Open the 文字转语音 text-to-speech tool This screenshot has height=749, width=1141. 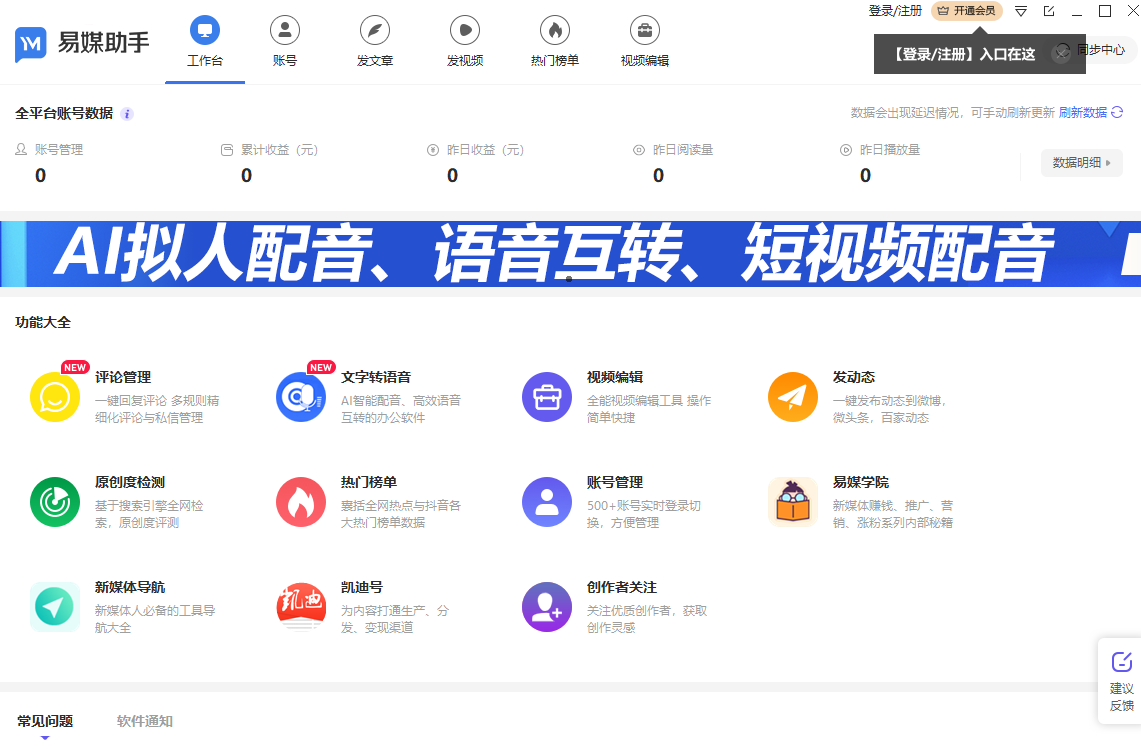coord(301,396)
